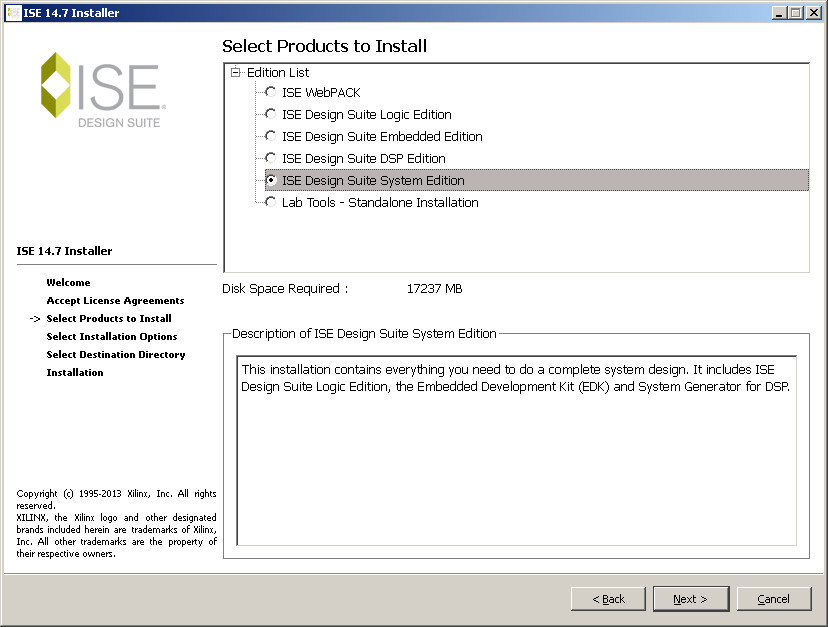Choose ISE Design Suite Logic Edition radio
The width and height of the screenshot is (828, 627).
tap(270, 114)
